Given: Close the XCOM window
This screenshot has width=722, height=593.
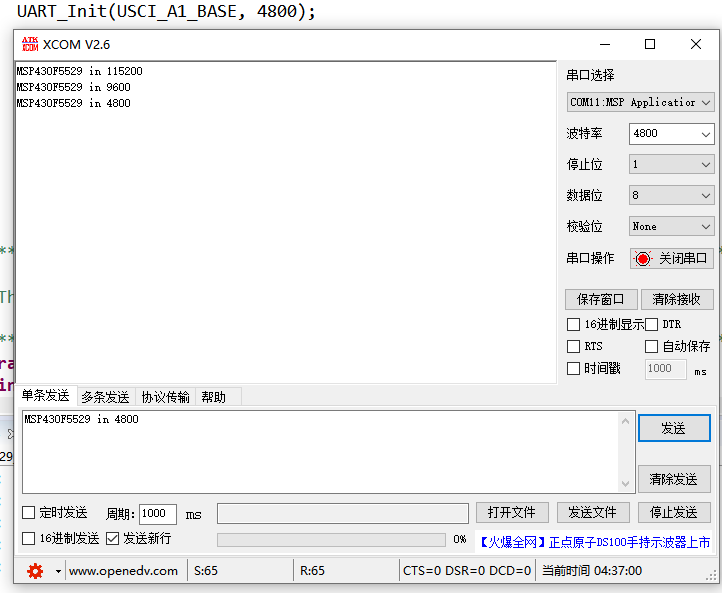Looking at the screenshot, I should tap(696, 44).
